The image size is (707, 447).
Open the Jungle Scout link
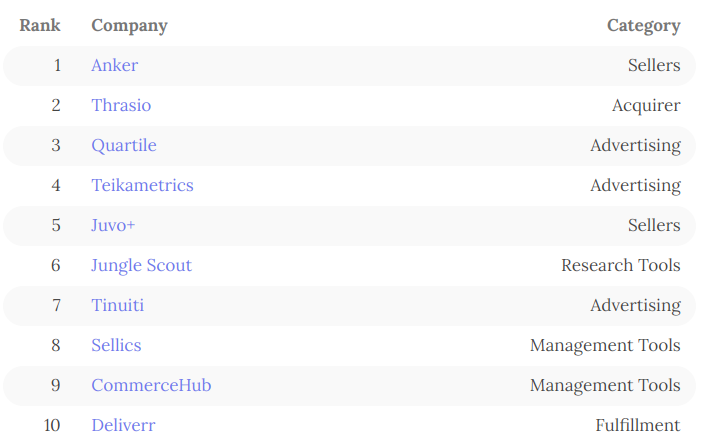[x=141, y=266]
